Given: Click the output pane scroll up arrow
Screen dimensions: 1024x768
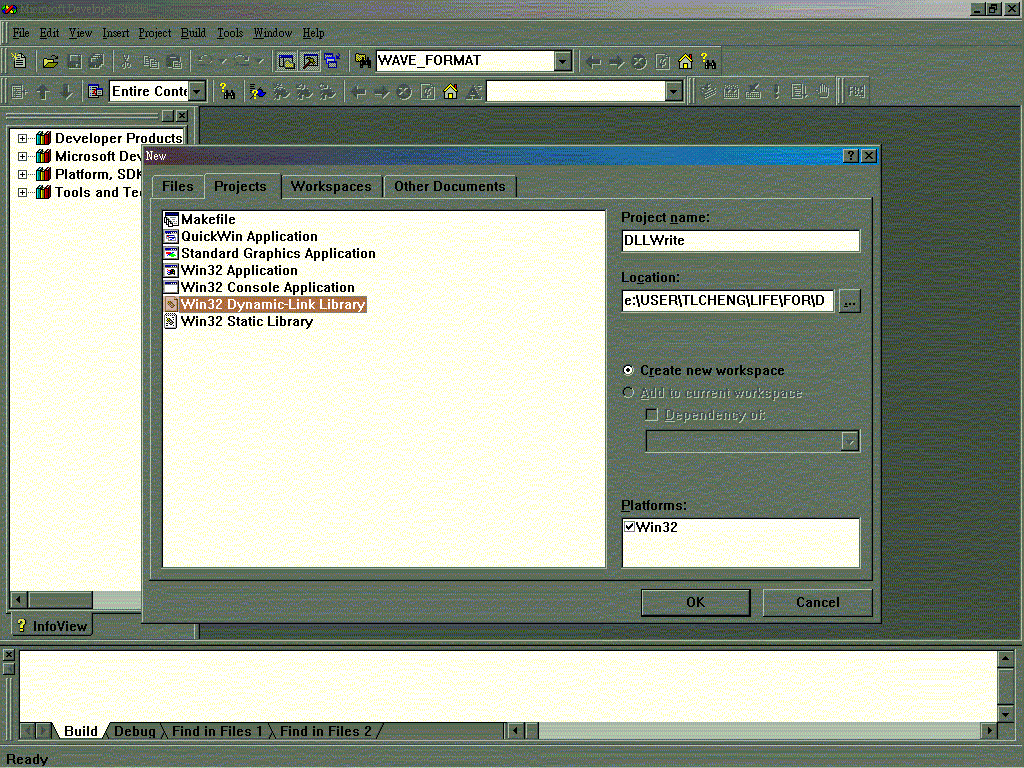Looking at the screenshot, I should pos(1006,658).
